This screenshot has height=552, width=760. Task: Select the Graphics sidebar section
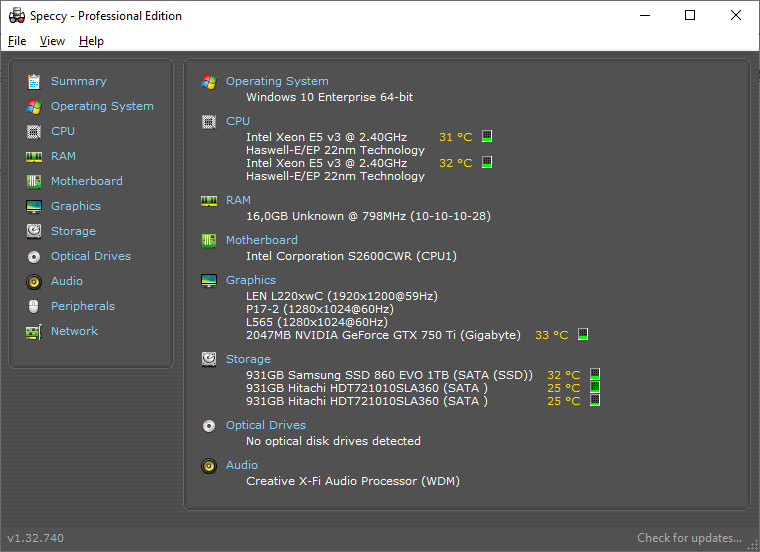[x=76, y=206]
